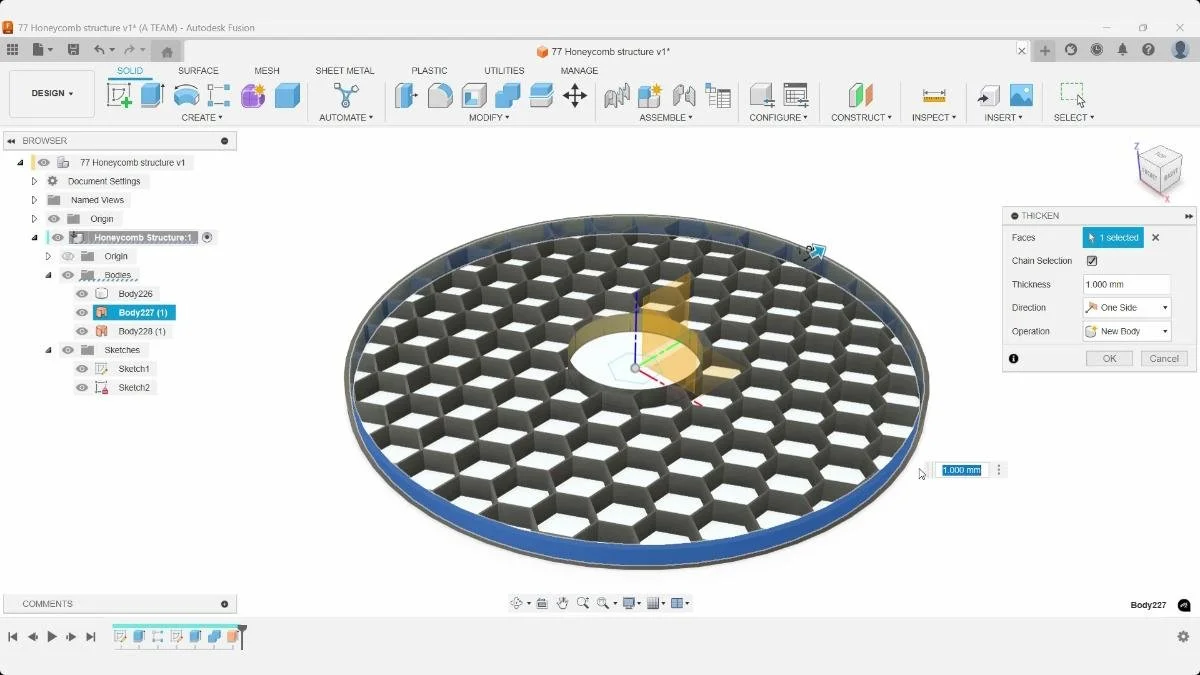Open the data panel grid icon
Viewport: 1200px width, 675px height.
12,50
